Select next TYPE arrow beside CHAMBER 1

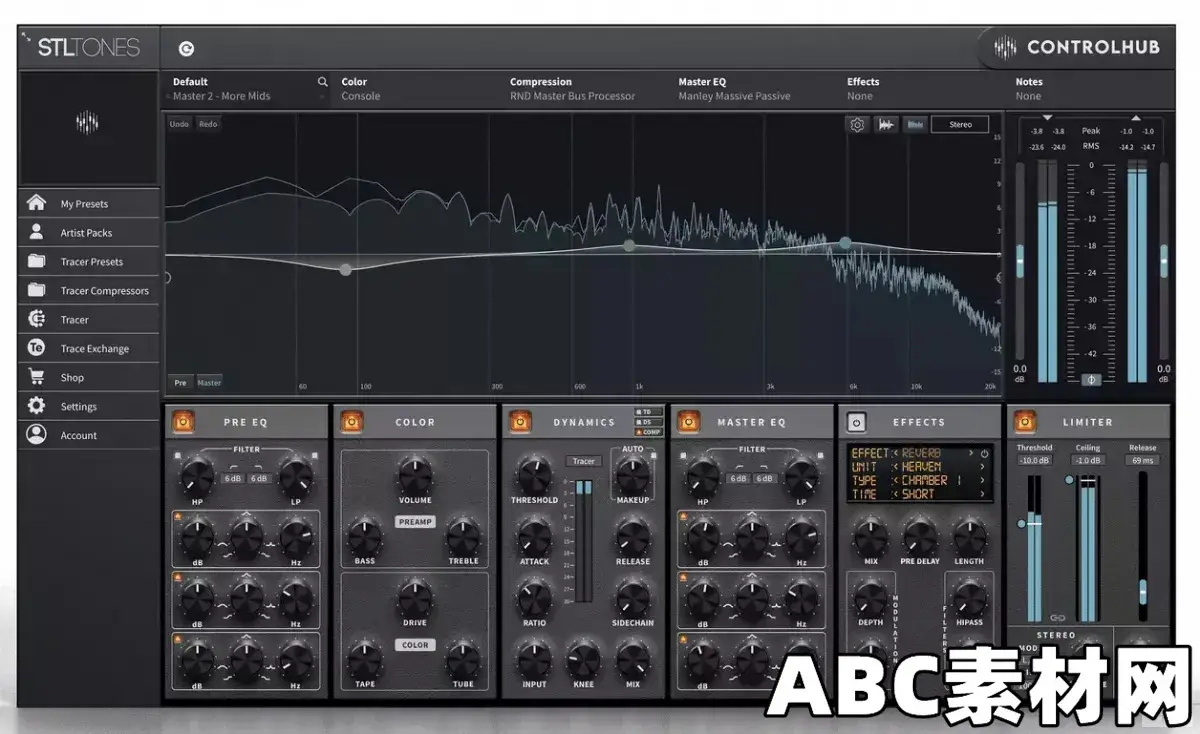[x=982, y=480]
